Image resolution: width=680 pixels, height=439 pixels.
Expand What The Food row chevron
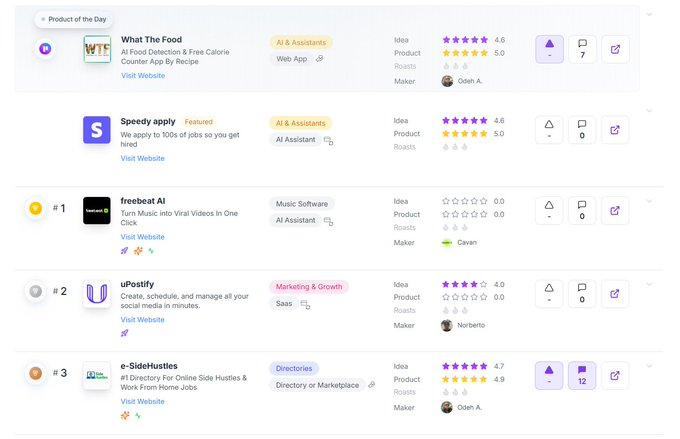(649, 14)
